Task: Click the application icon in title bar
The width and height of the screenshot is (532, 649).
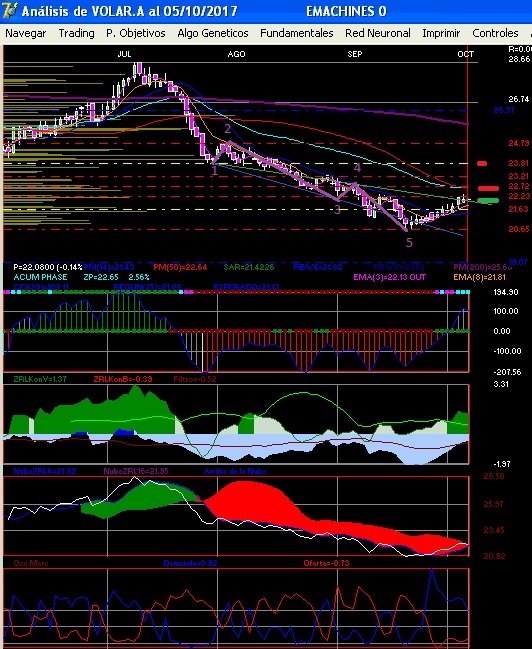Action: [9, 10]
